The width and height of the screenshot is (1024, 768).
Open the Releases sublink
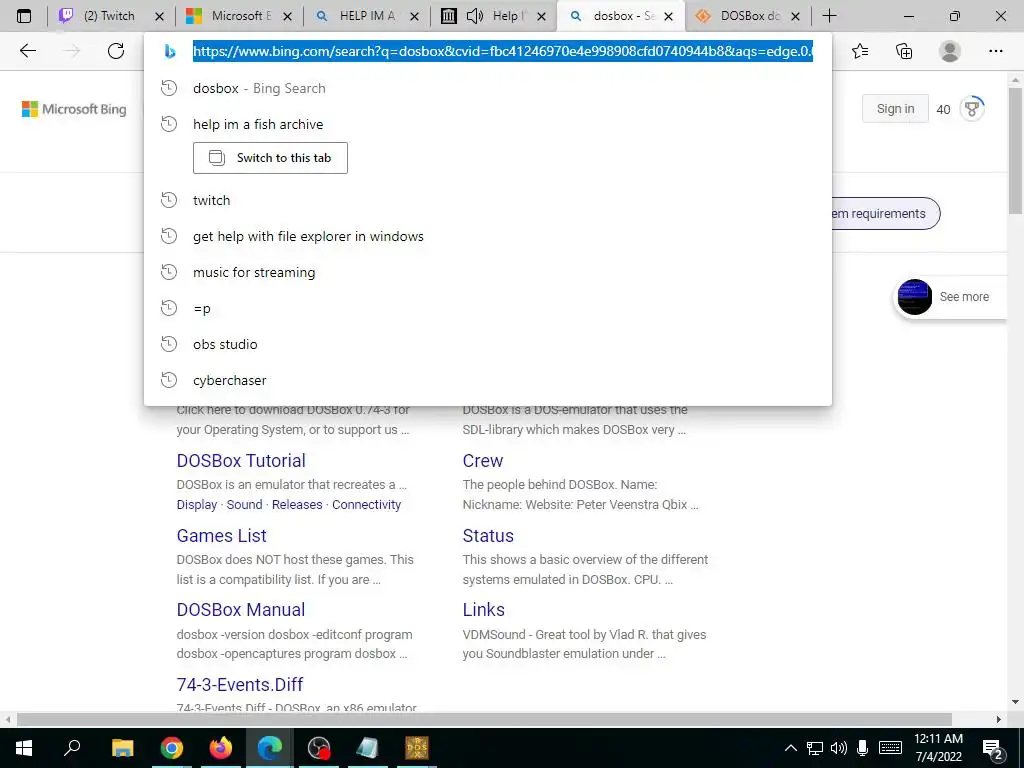(297, 505)
